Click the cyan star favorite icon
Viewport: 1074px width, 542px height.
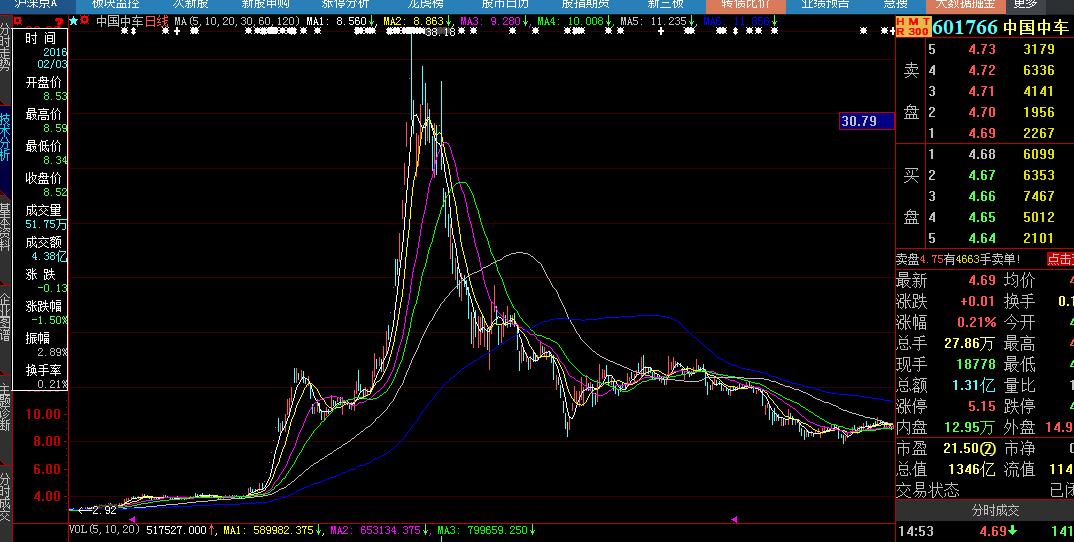(74, 20)
